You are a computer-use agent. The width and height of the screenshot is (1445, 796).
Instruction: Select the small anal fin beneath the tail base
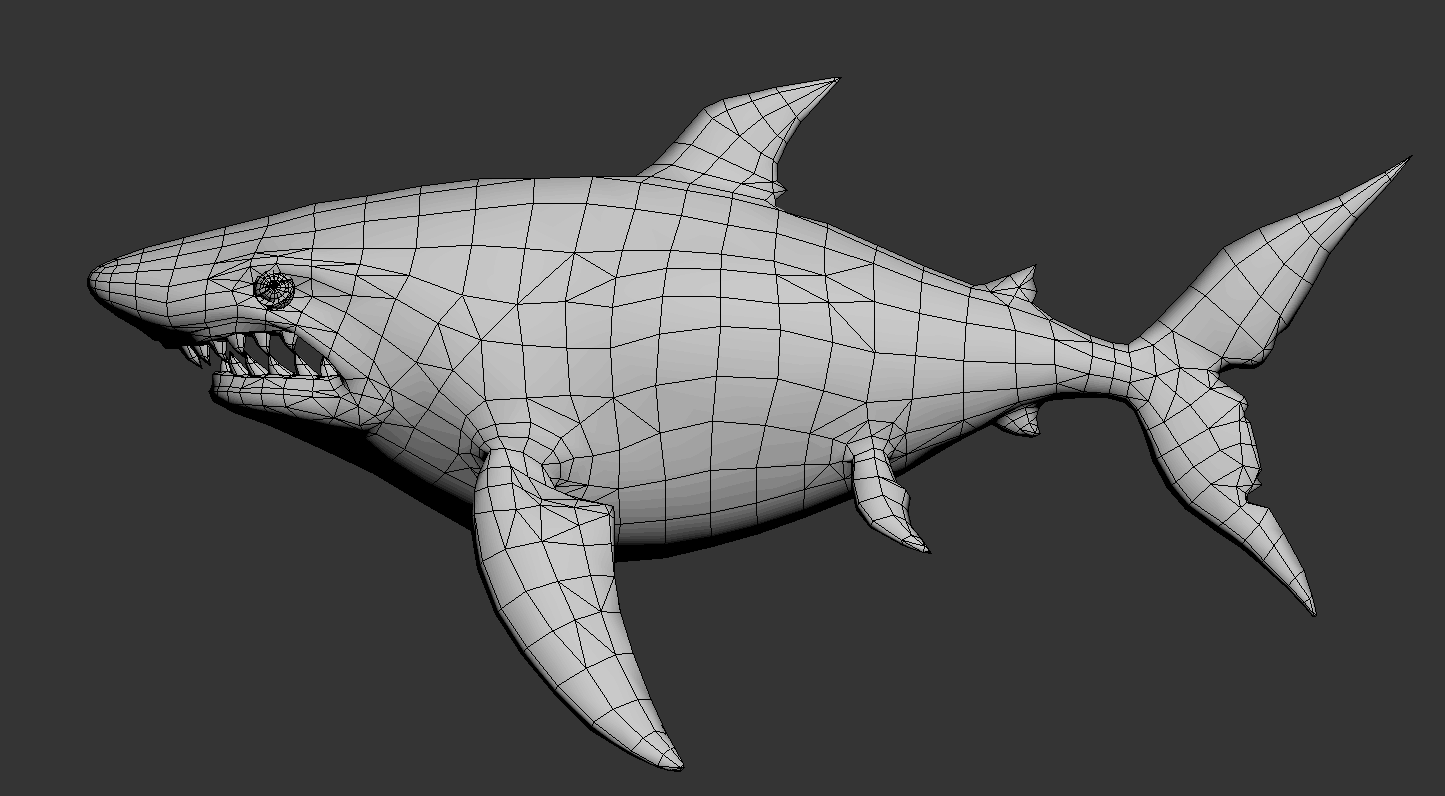pos(1020,420)
